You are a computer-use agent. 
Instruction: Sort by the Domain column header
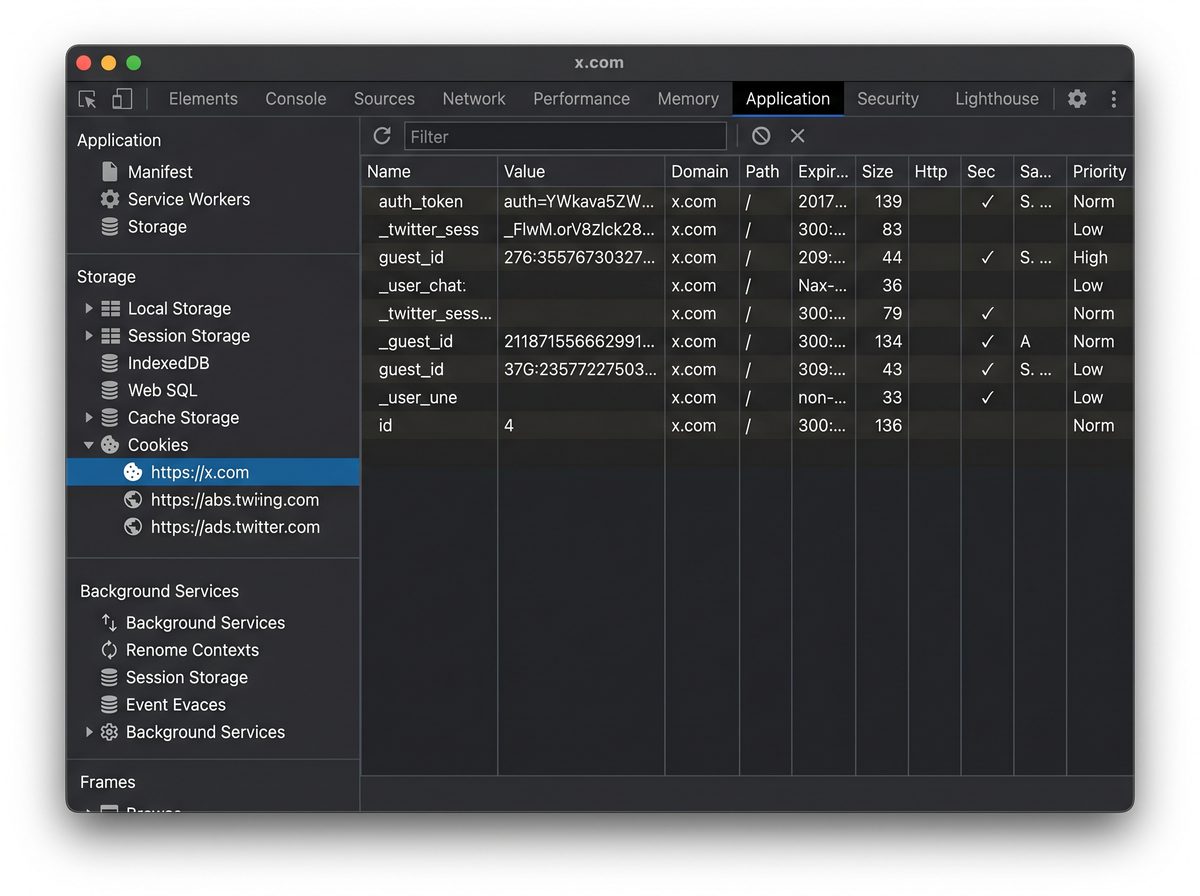click(700, 172)
